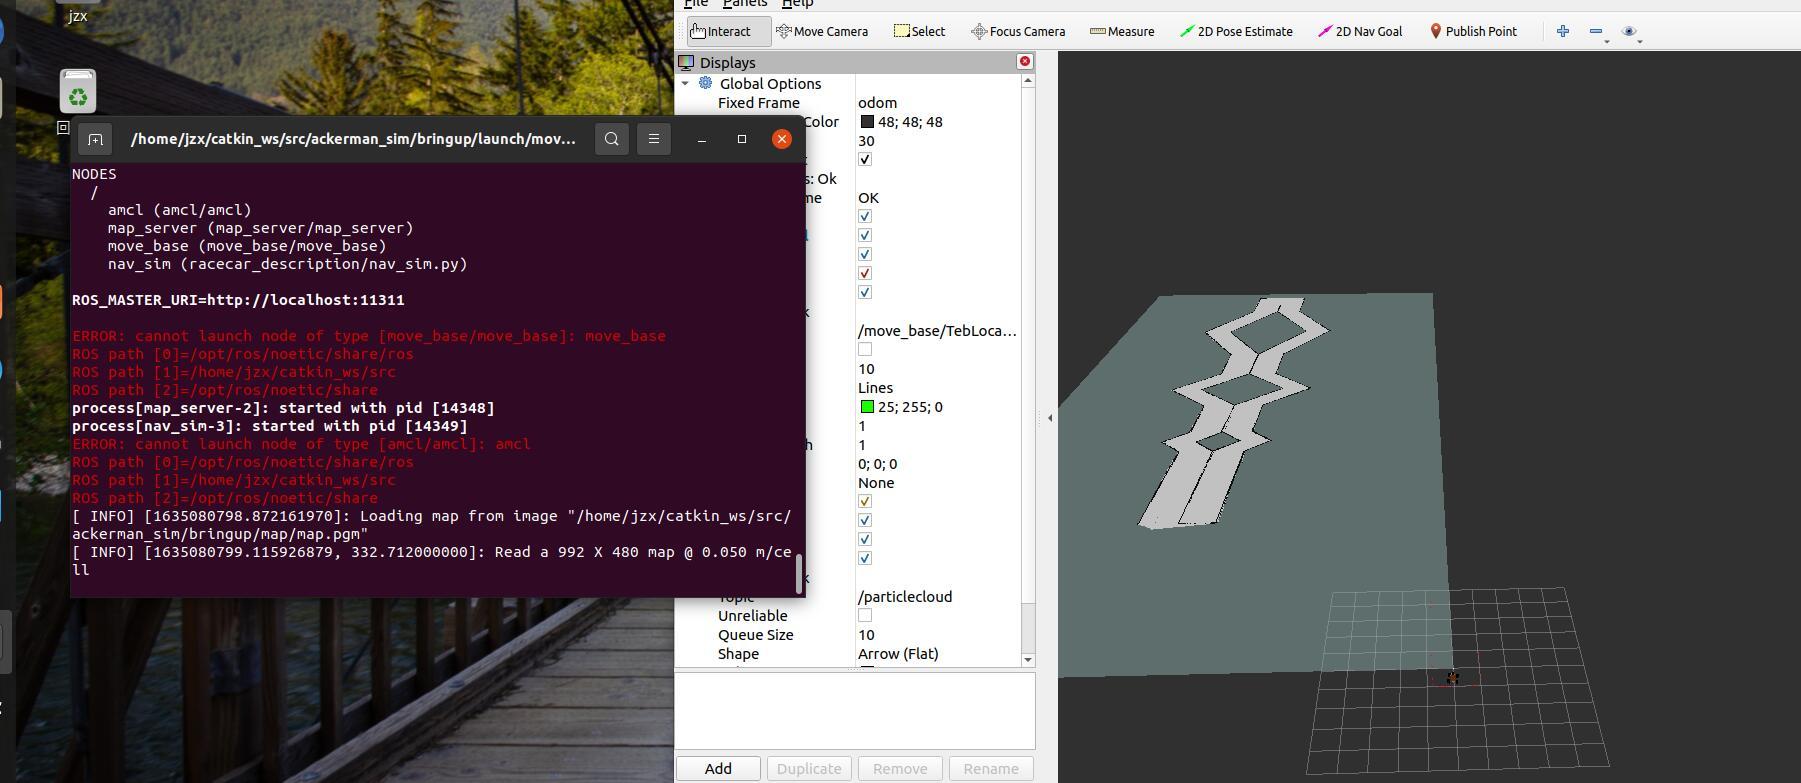The height and width of the screenshot is (783, 1801).
Task: Edit the 0; 0; 0 offset value
Action: 938,464
